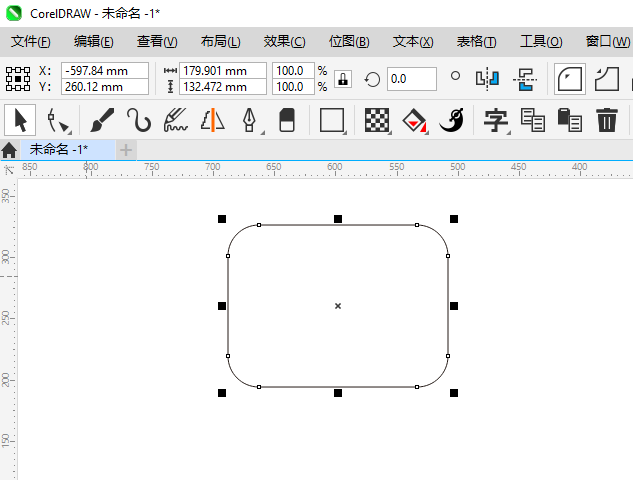Click the Mirror horizontally button

pos(488,78)
